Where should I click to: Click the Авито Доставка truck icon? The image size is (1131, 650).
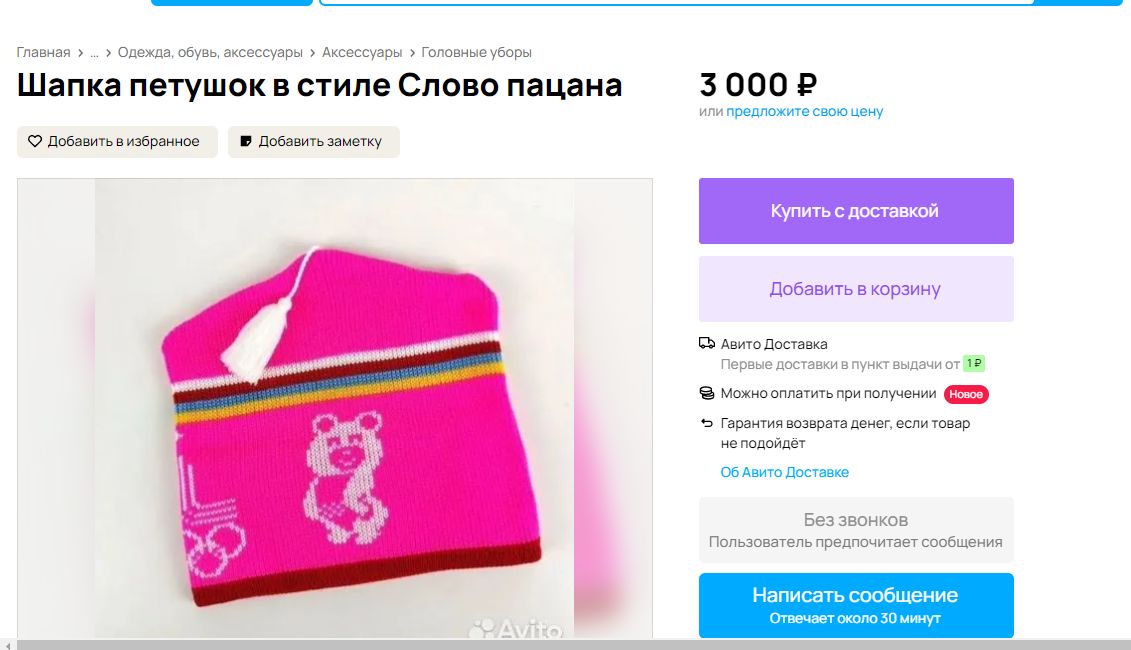[x=707, y=343]
